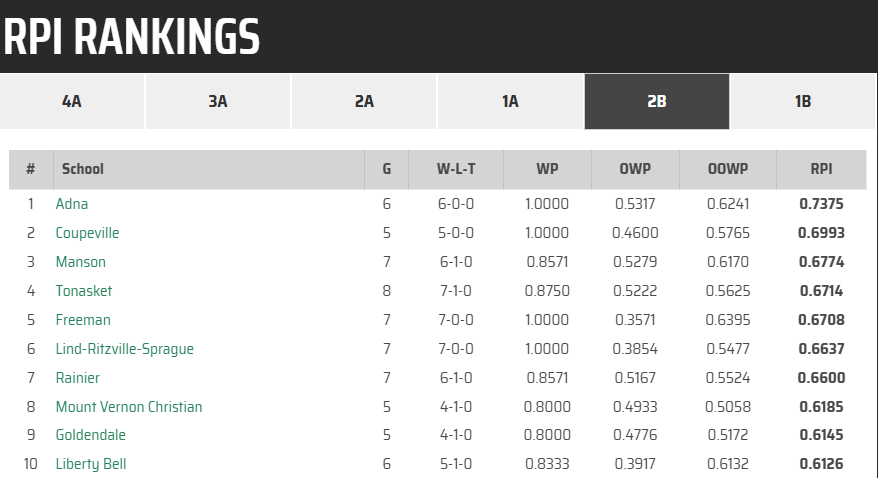Open the Coupeville school page

pos(87,233)
